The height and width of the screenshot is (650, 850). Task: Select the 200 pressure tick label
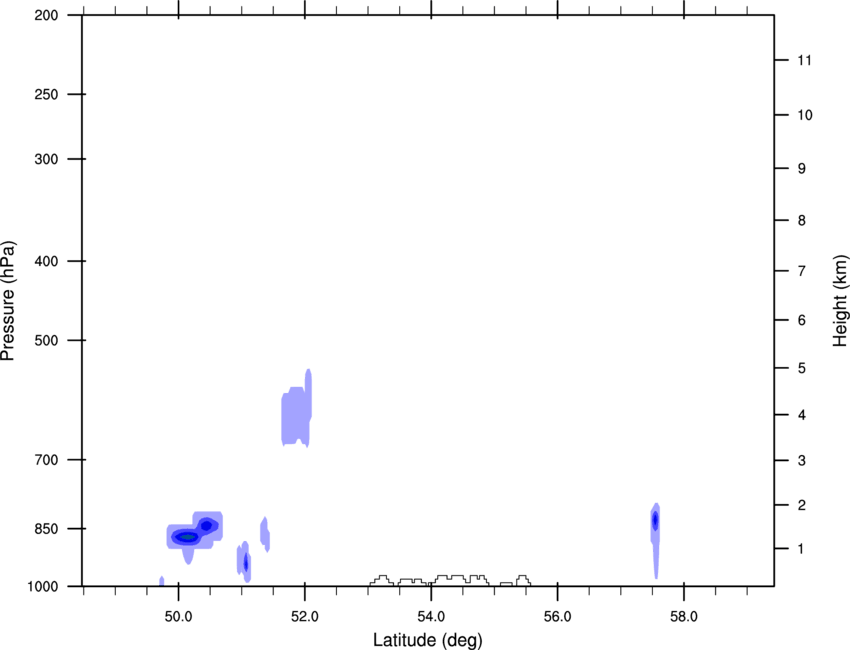coord(46,15)
